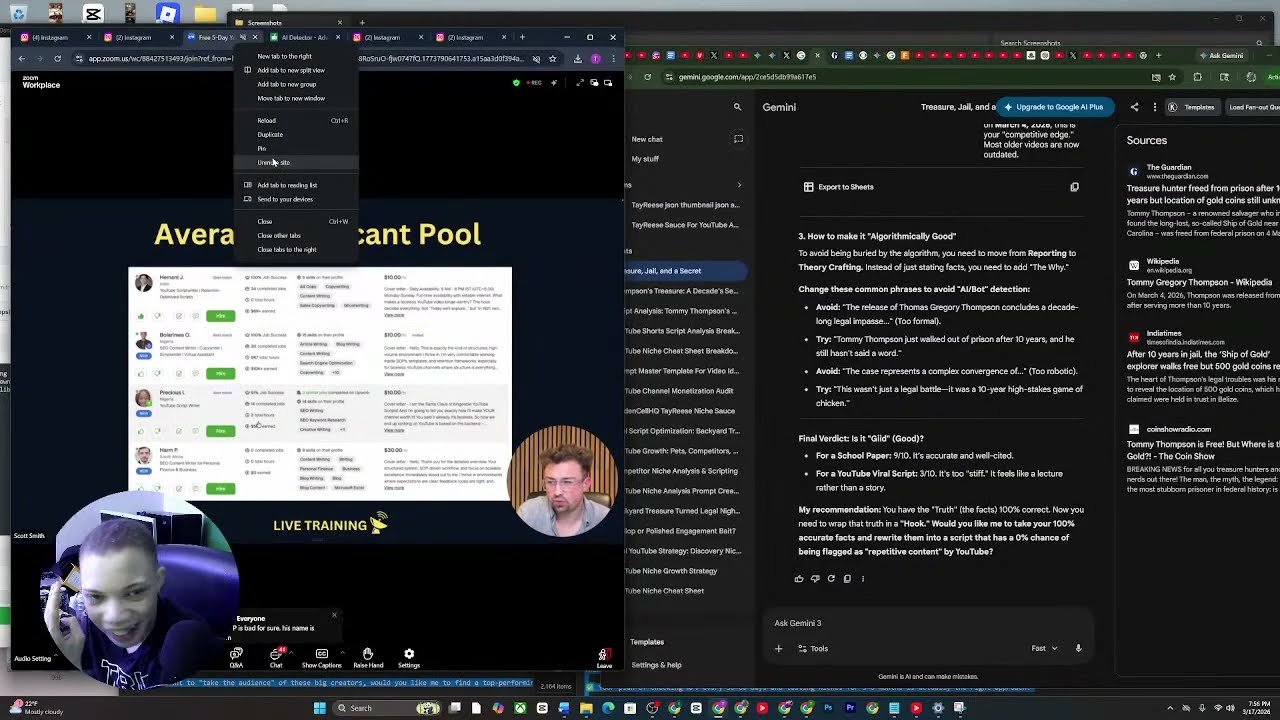This screenshot has height=720, width=1280.
Task: Start a temporary chat in Gemini
Action: tap(738, 139)
